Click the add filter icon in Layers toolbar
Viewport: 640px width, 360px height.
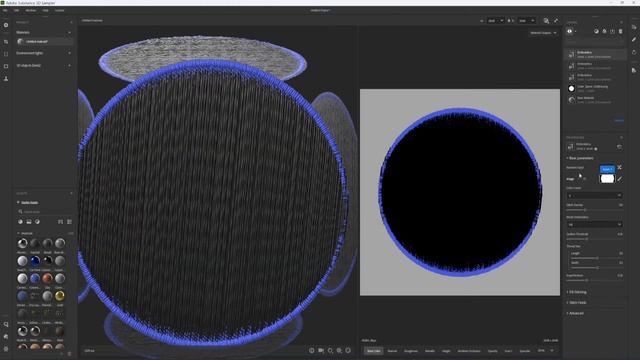[604, 31]
